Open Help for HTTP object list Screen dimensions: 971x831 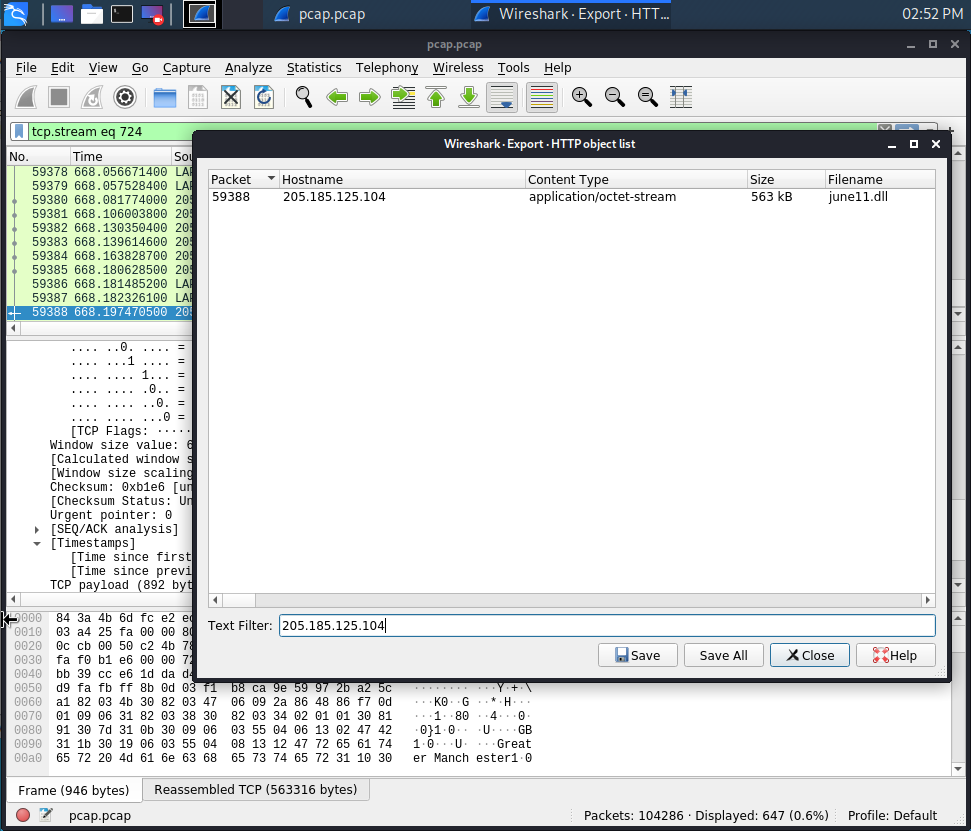coord(895,655)
